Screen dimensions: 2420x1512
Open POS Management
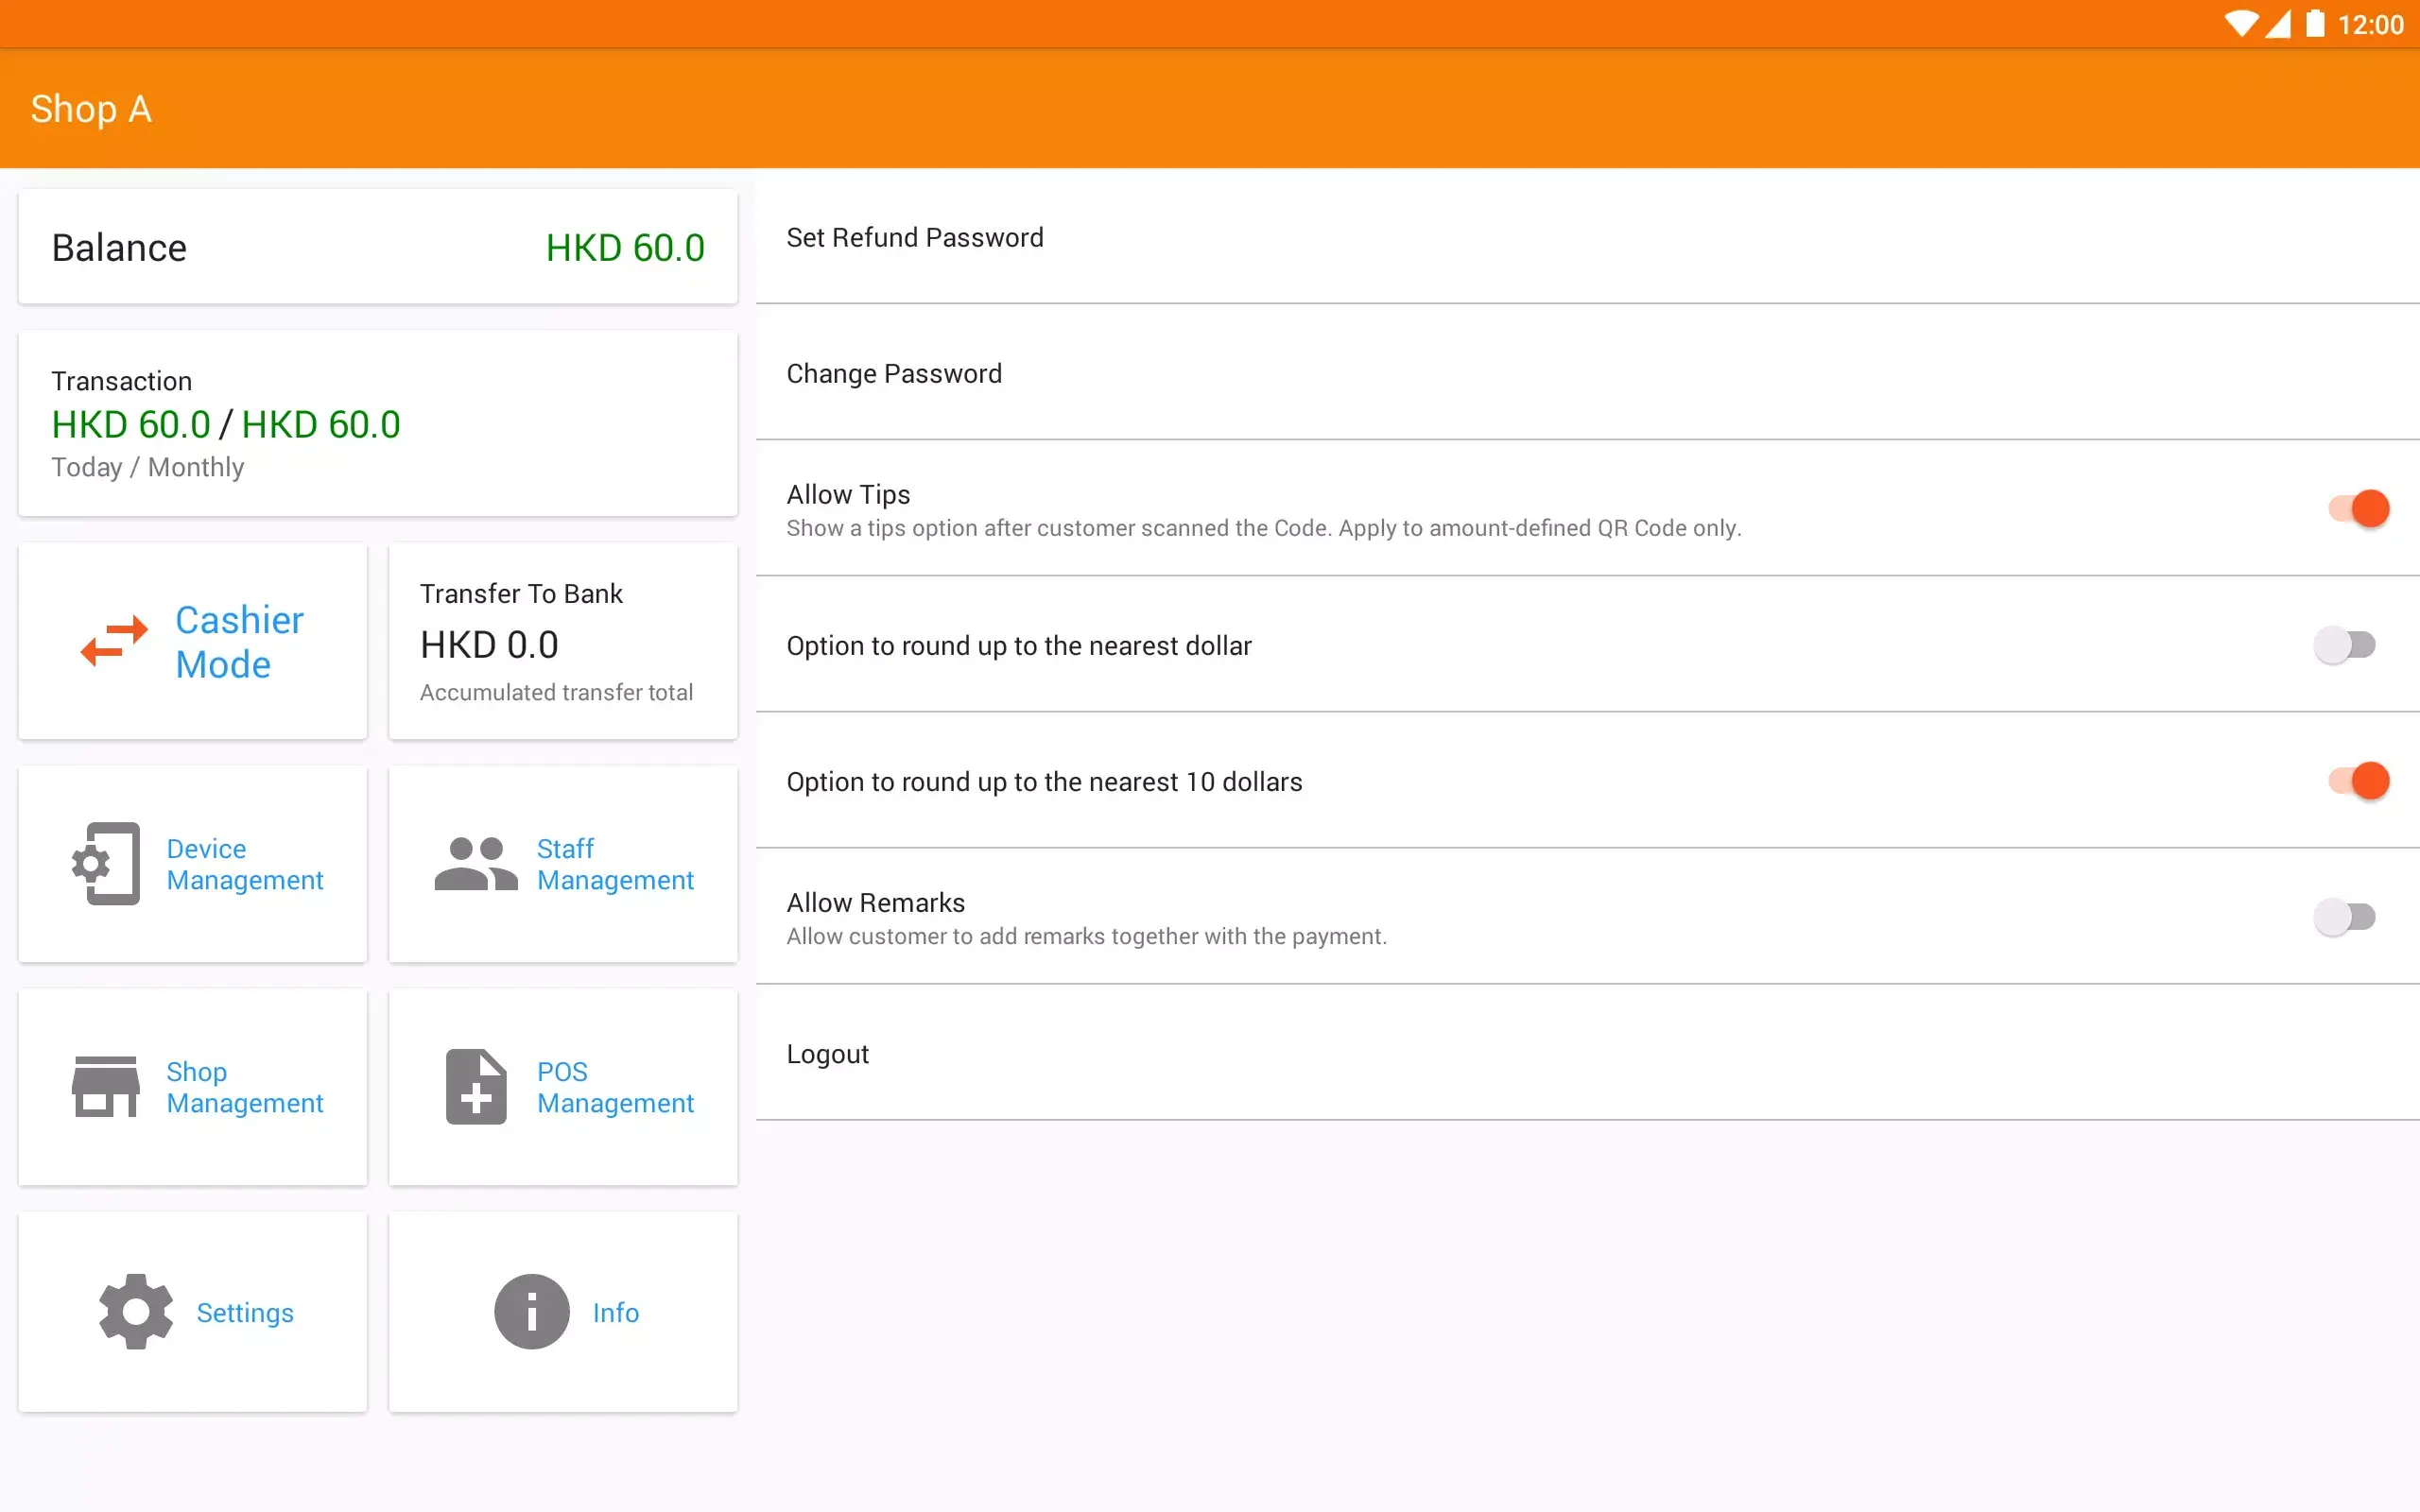[563, 1087]
